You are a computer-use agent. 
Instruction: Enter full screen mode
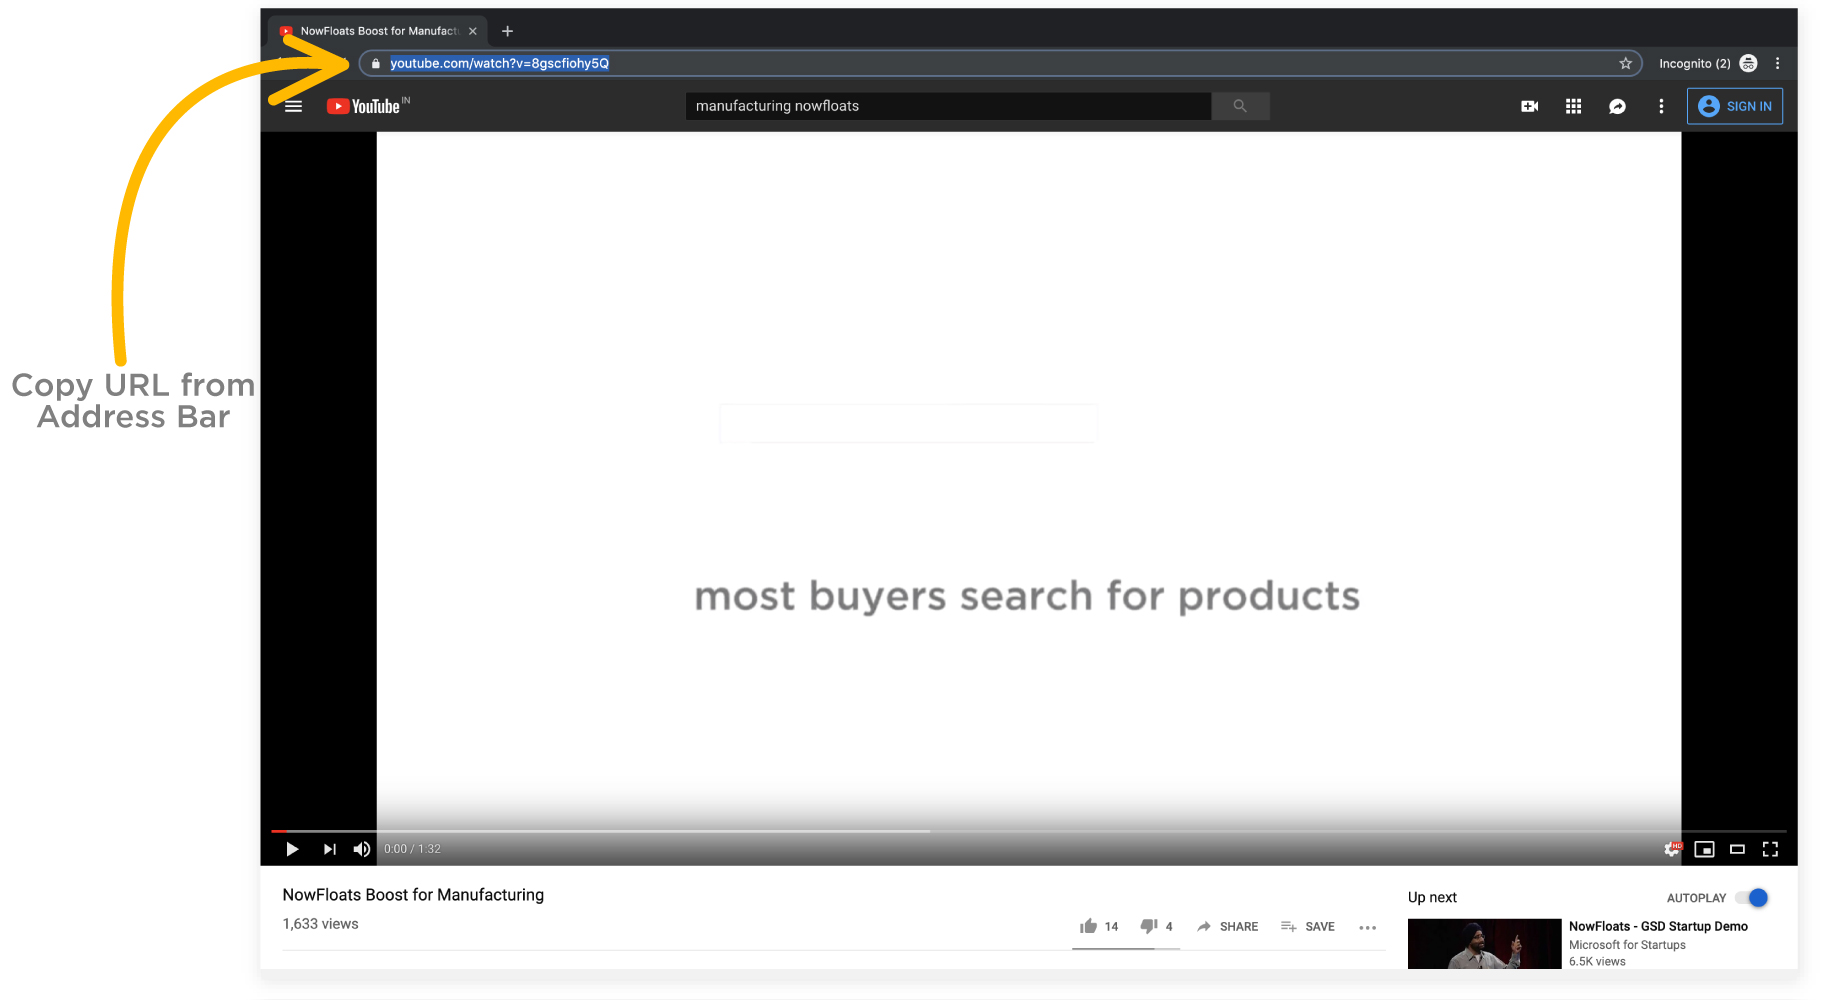tap(1770, 849)
